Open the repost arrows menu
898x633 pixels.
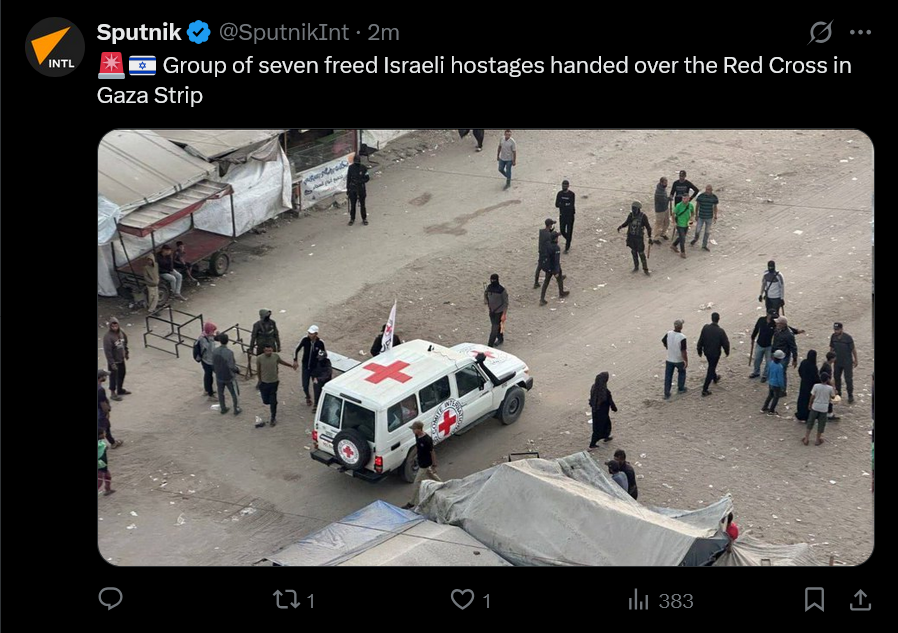point(286,600)
